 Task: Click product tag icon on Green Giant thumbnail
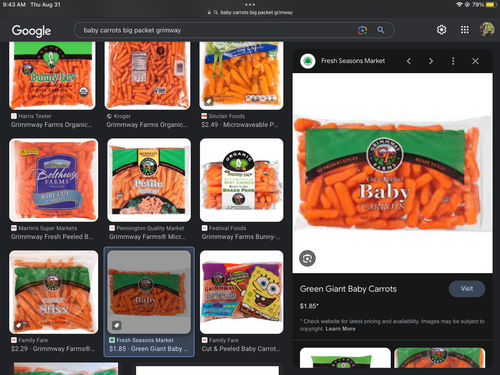[117, 325]
